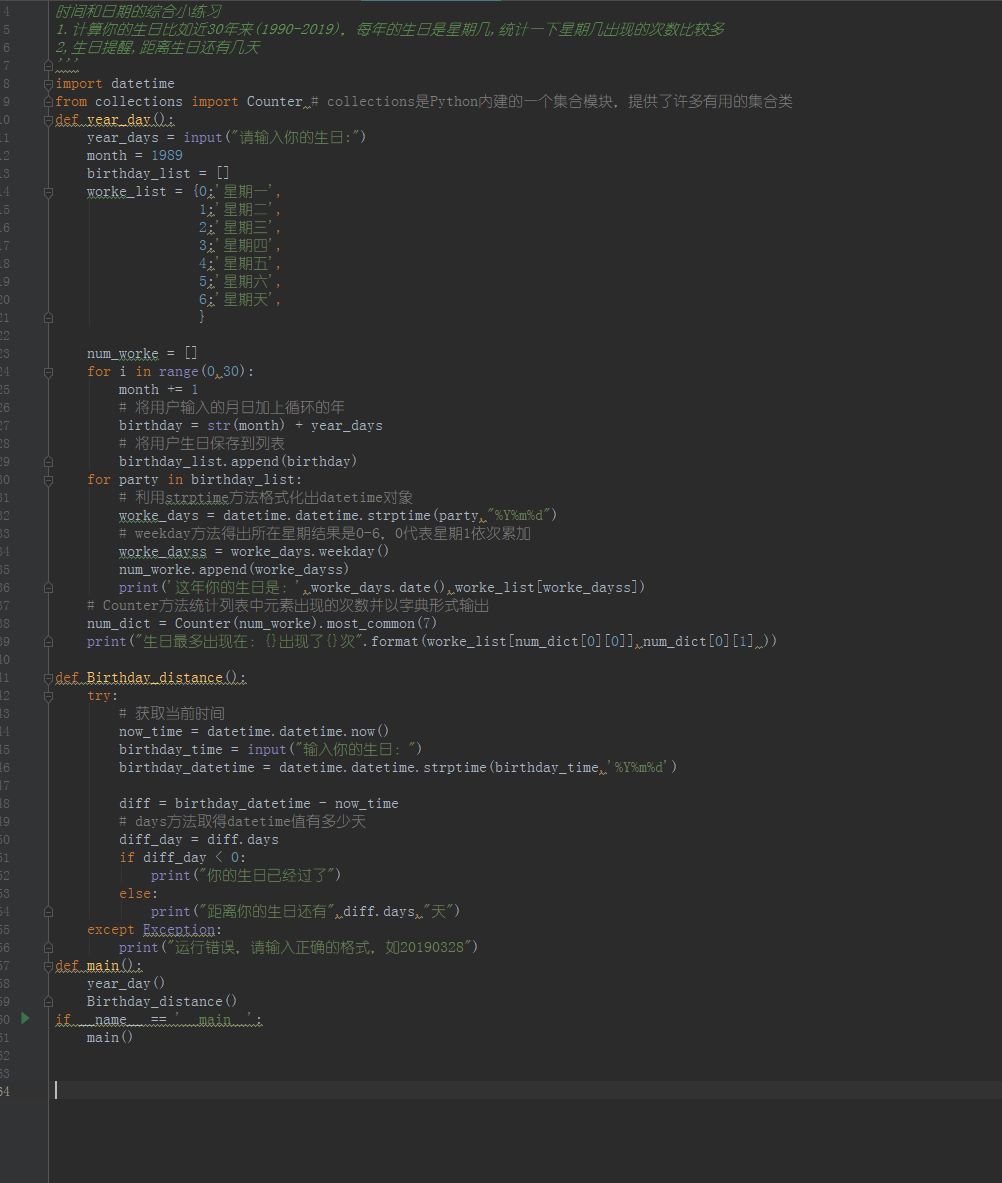Click fold end marker beside 'from collections import Counter'
Viewport: 1002px width, 1183px height.
coord(48,102)
